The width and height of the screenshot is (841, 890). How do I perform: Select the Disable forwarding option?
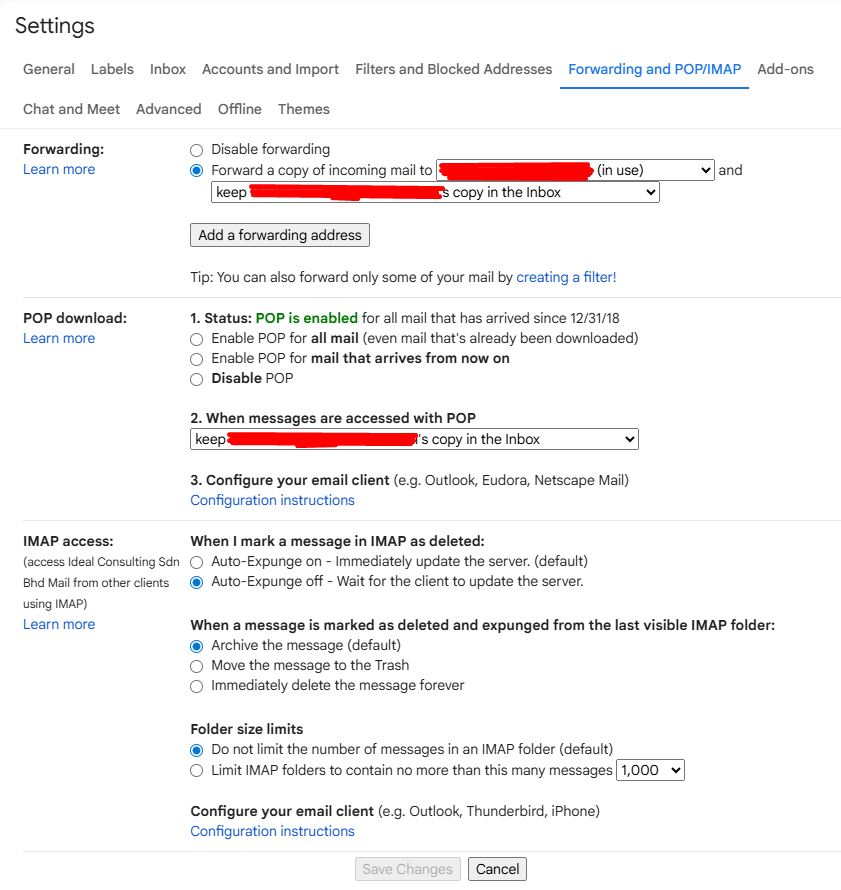(197, 150)
